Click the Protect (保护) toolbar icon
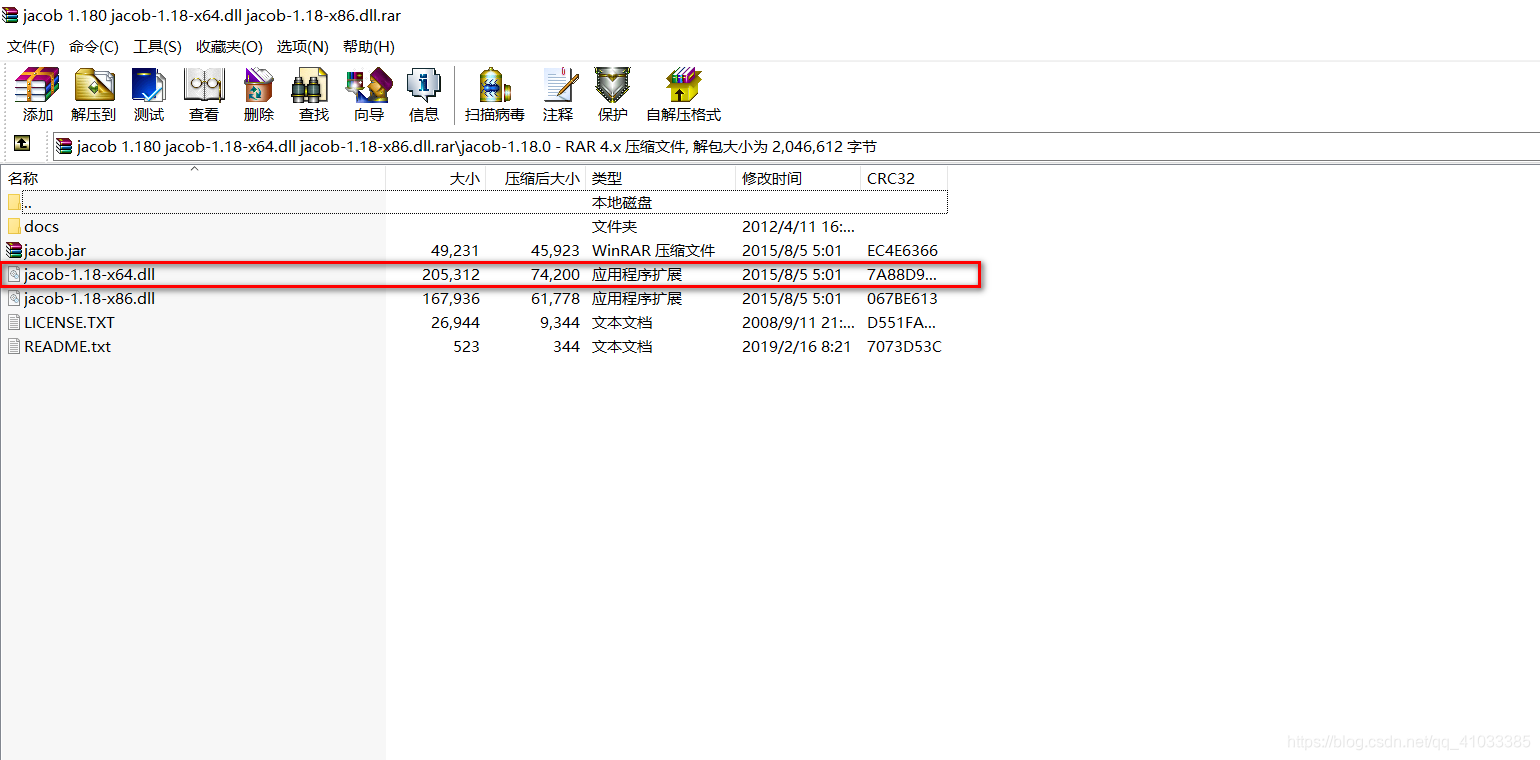 613,86
